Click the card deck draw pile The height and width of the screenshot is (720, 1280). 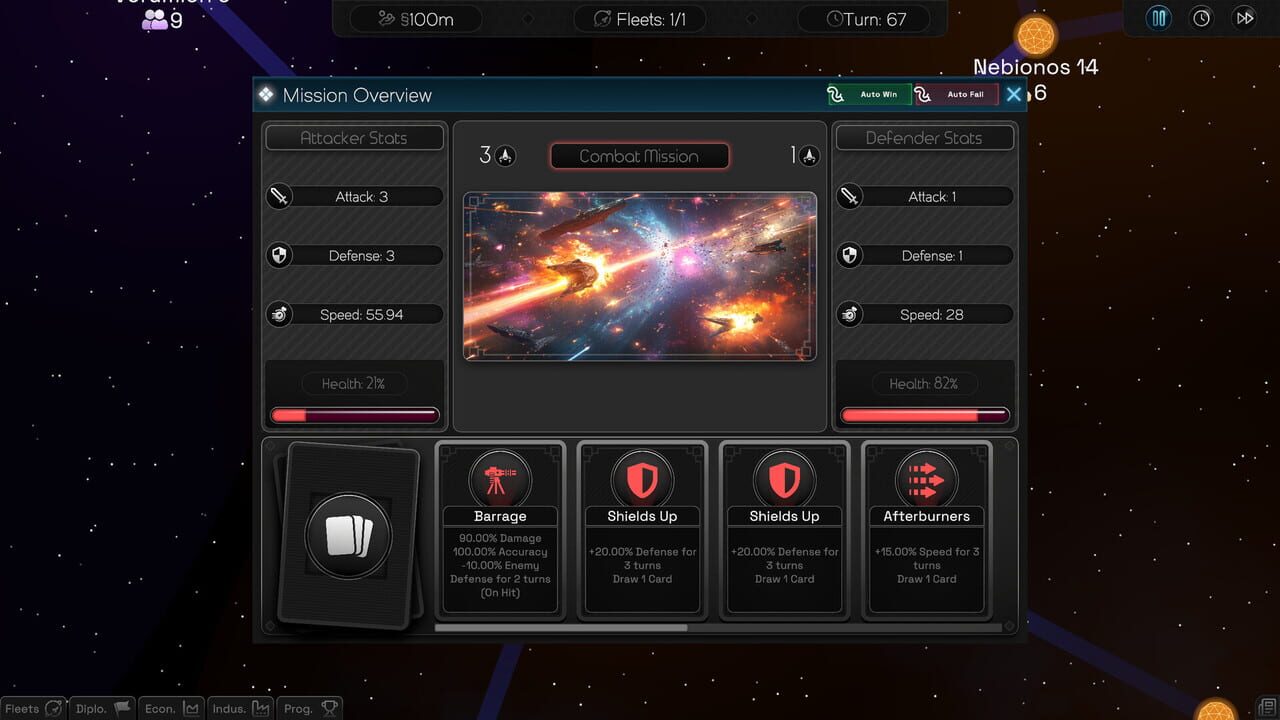348,536
